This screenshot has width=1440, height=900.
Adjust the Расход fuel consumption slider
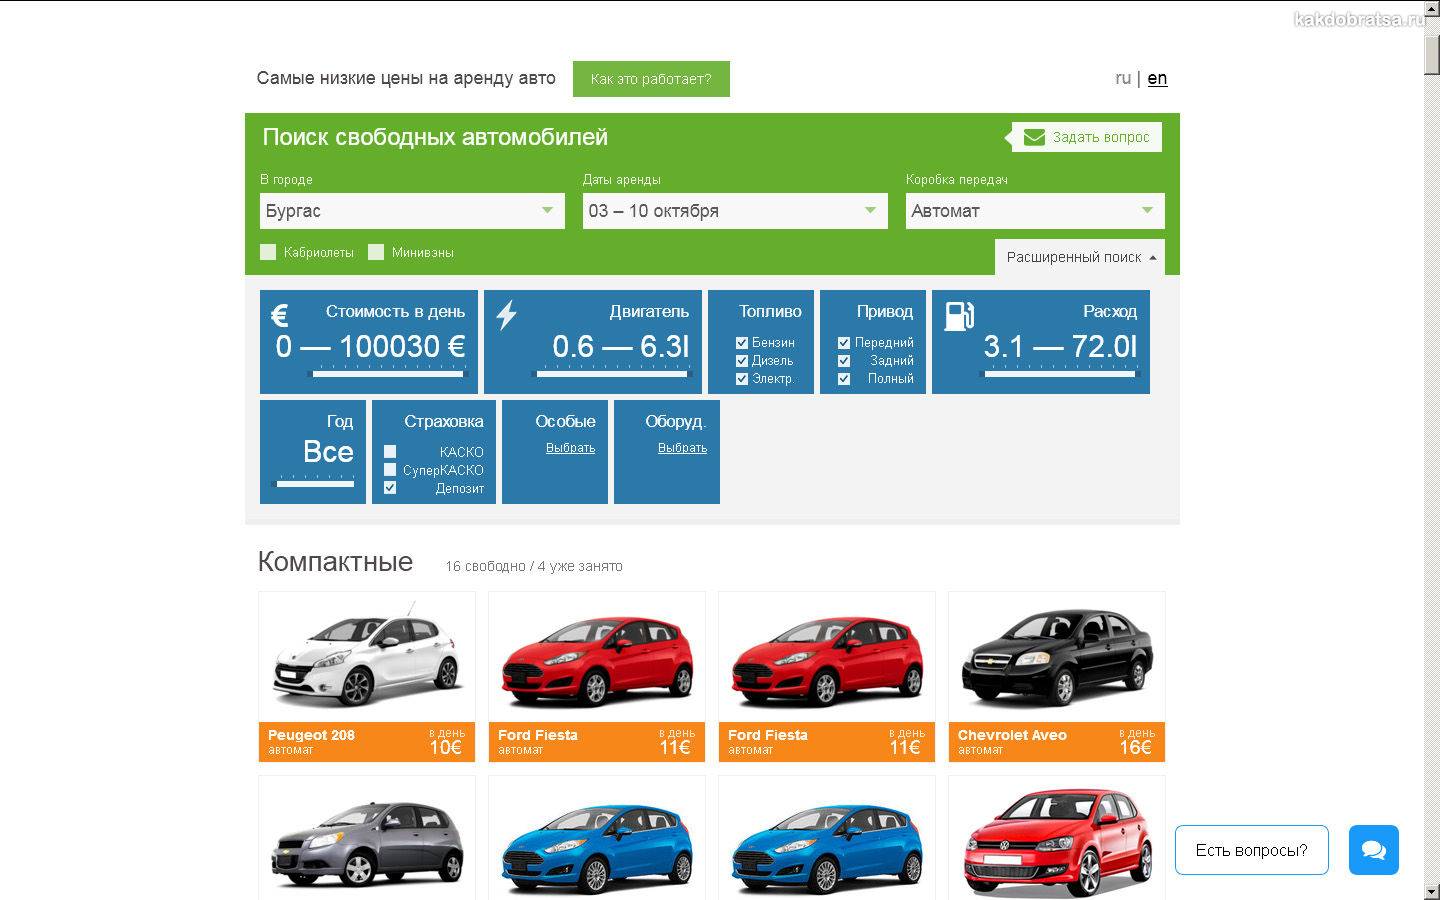1060,374
